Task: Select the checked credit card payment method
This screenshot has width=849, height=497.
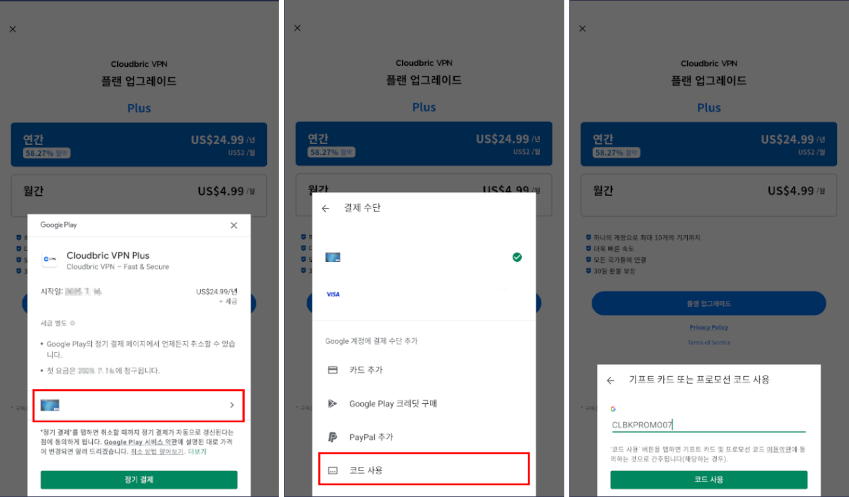Action: (x=423, y=257)
